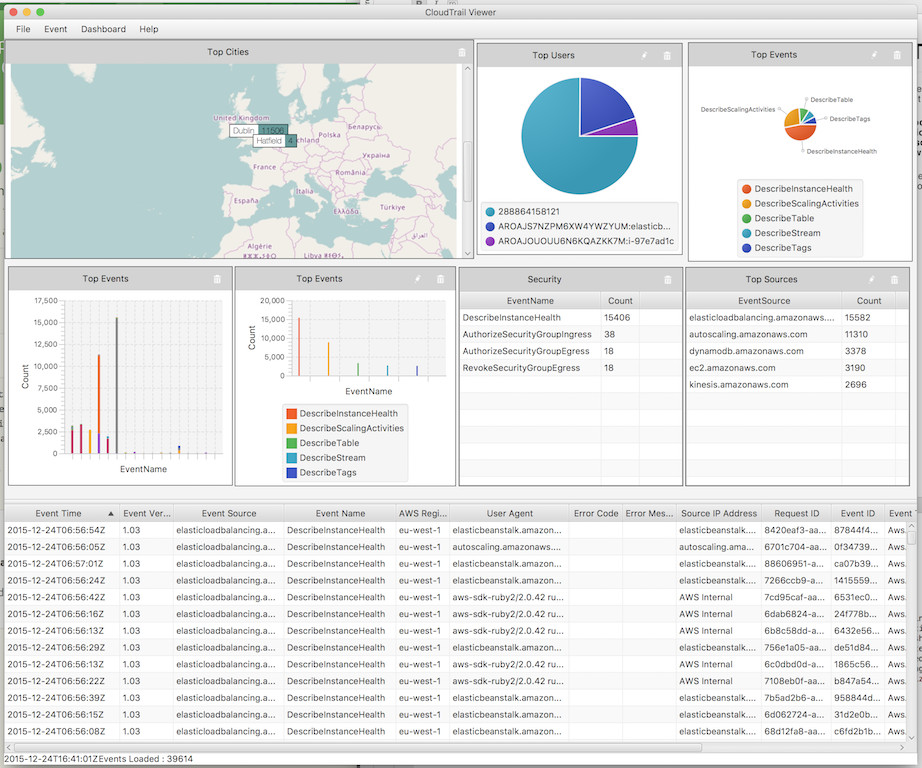The image size is (922, 768).
Task: Sort by AWS Regi... column header
Action: pos(423,513)
